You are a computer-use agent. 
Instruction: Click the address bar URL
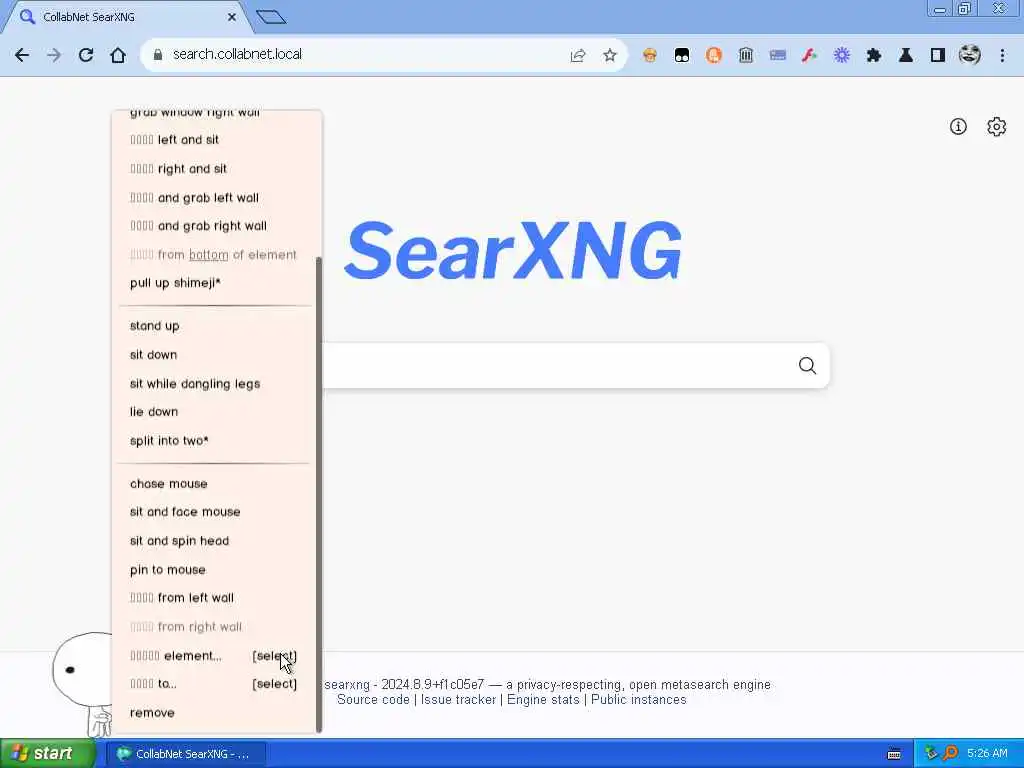237,54
